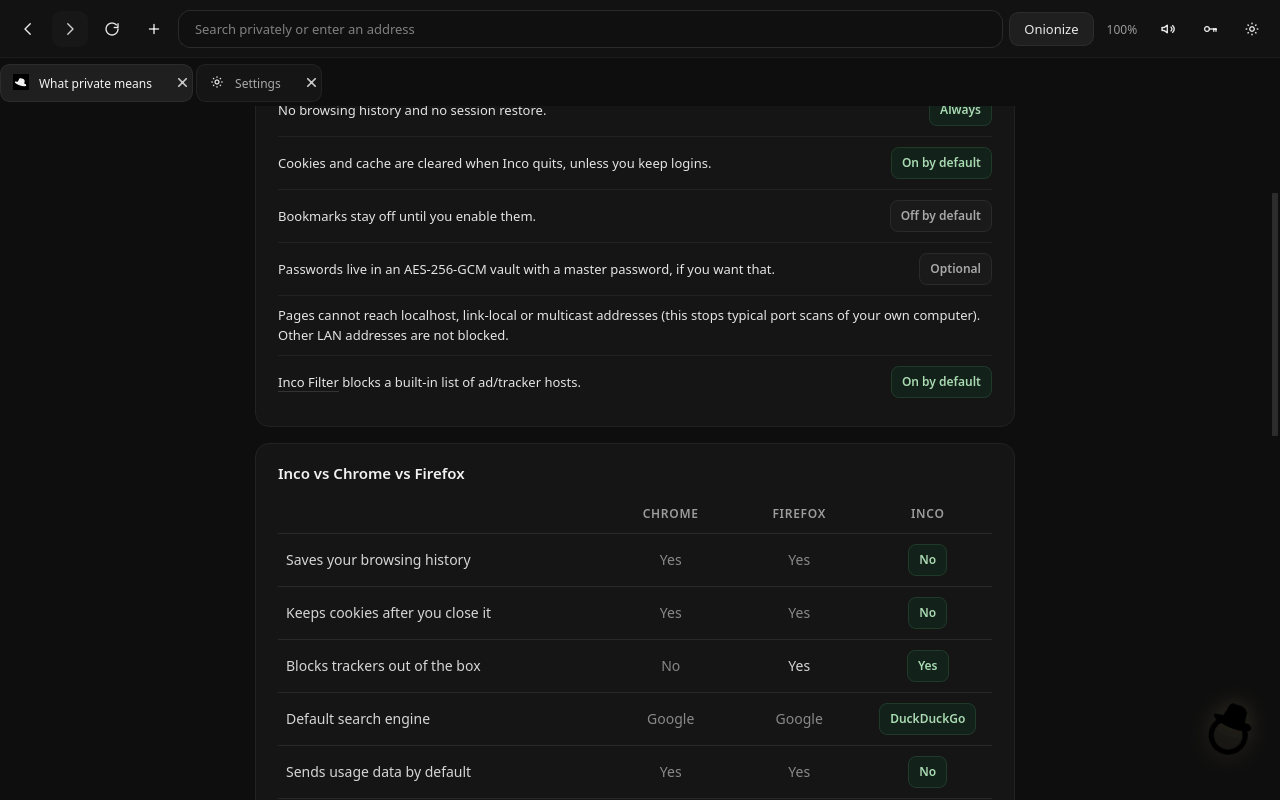1280x800 pixels.
Task: Open the 100% zoom level indicator
Action: click(x=1122, y=29)
